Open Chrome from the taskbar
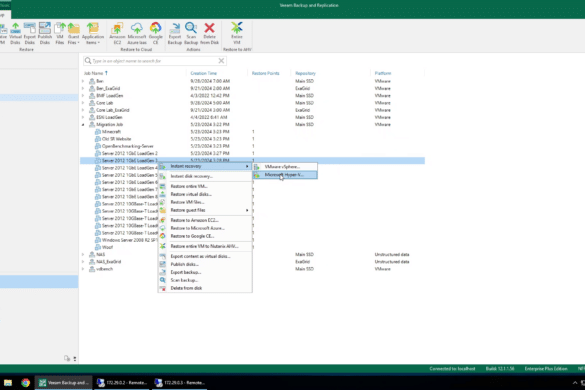 25,383
